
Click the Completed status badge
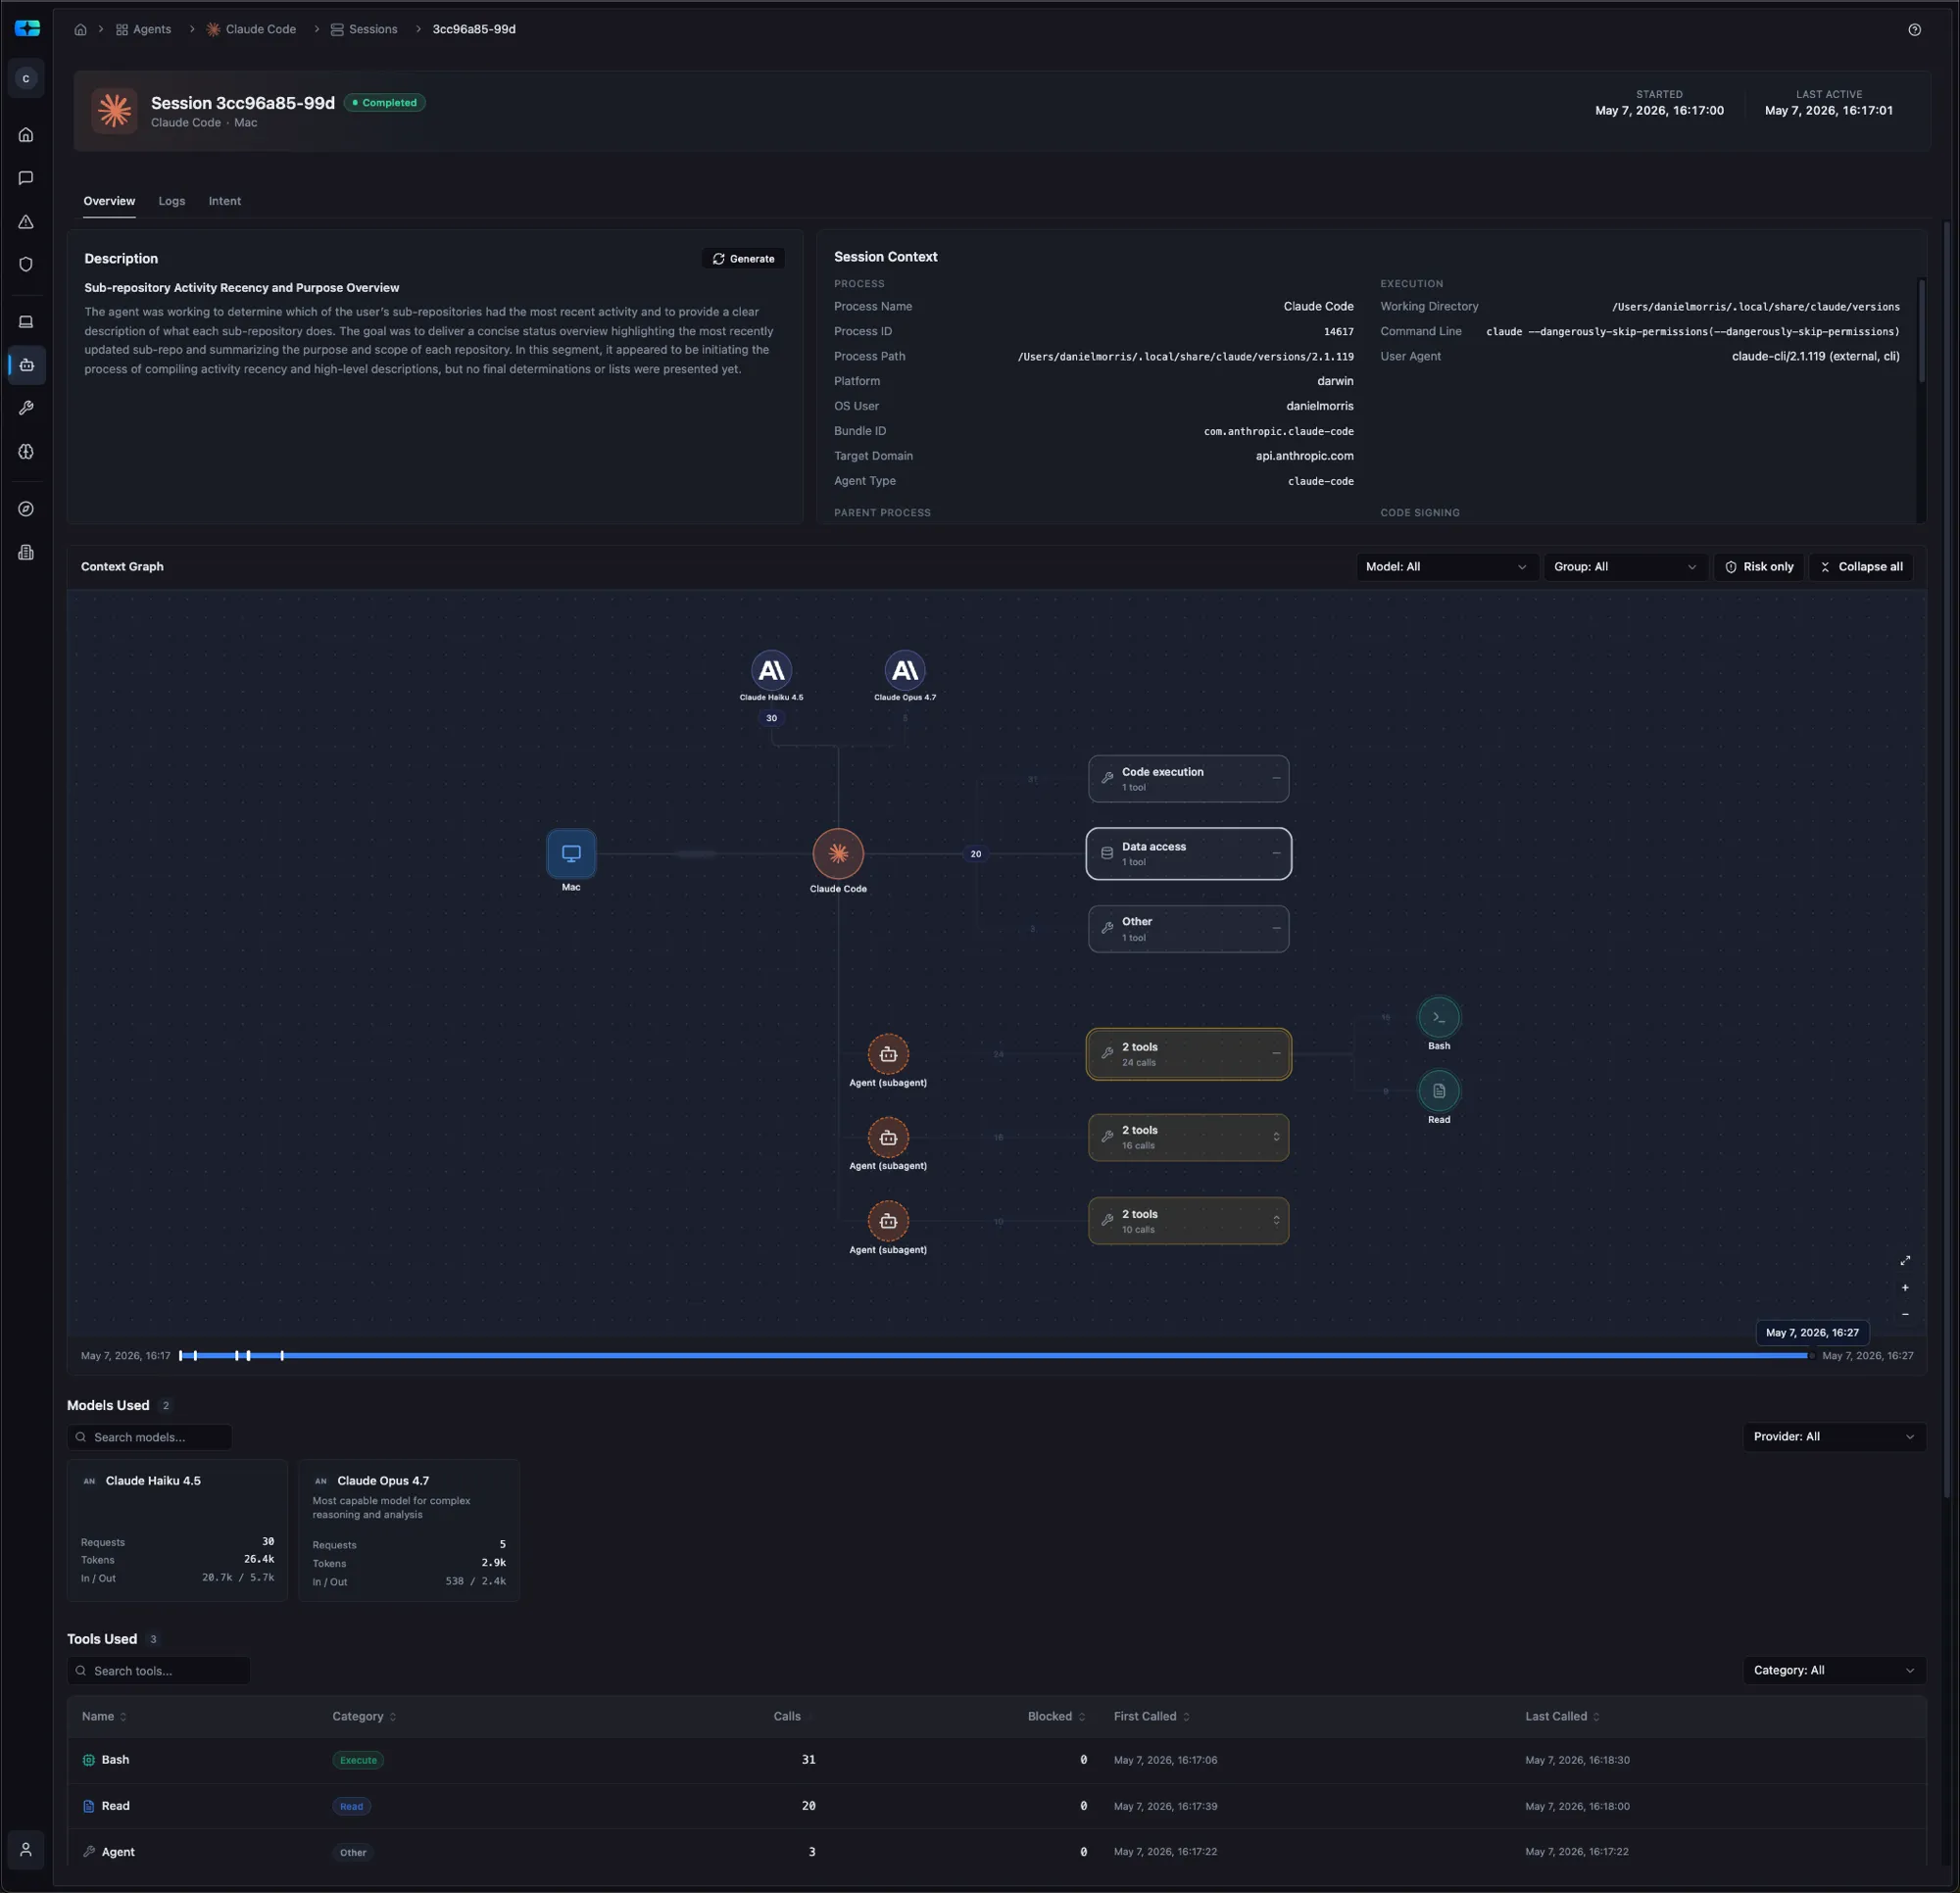pos(385,103)
